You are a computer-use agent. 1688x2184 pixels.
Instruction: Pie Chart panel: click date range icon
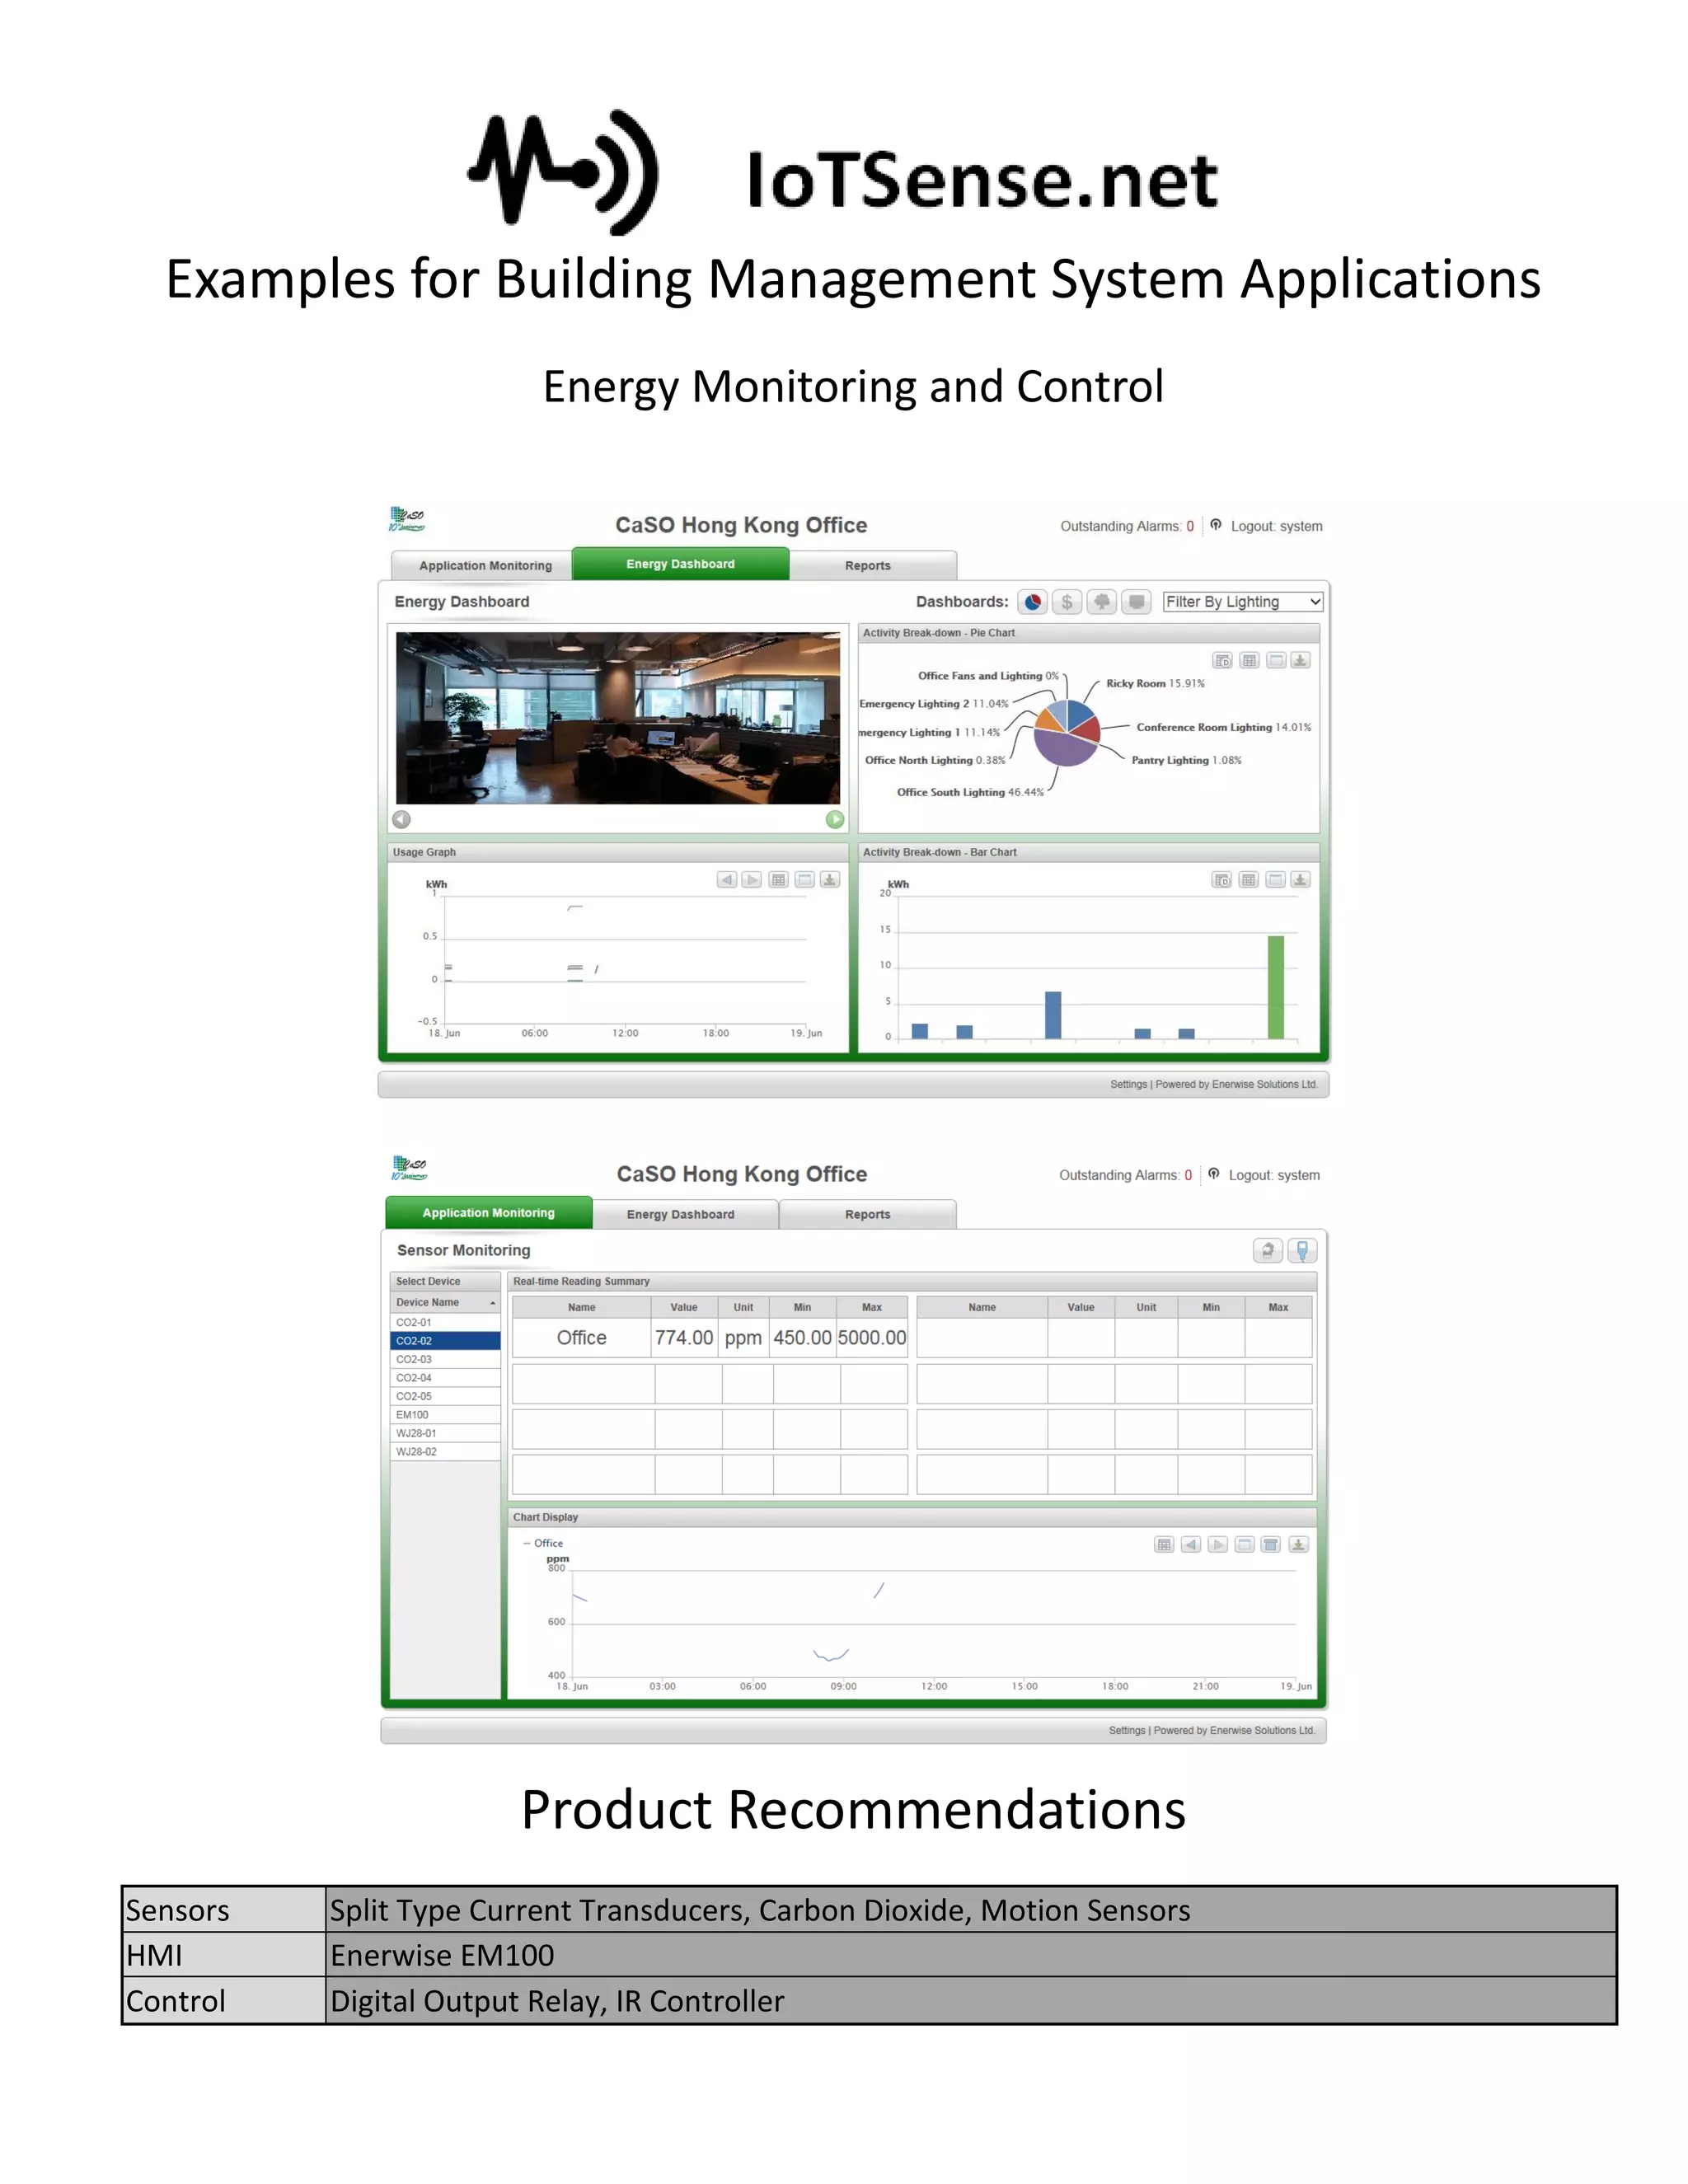1222,660
